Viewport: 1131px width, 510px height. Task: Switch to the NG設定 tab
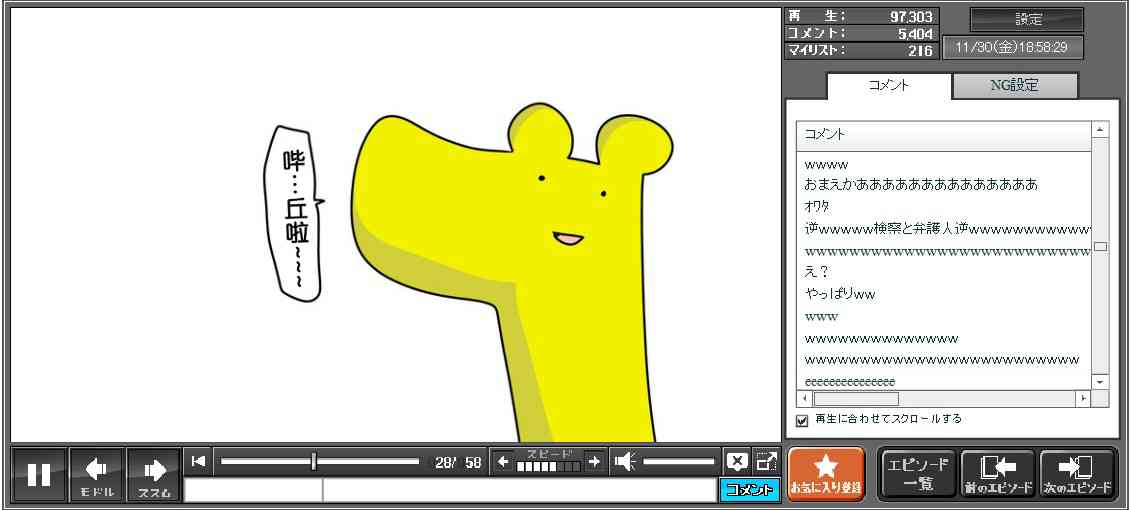[x=1014, y=86]
